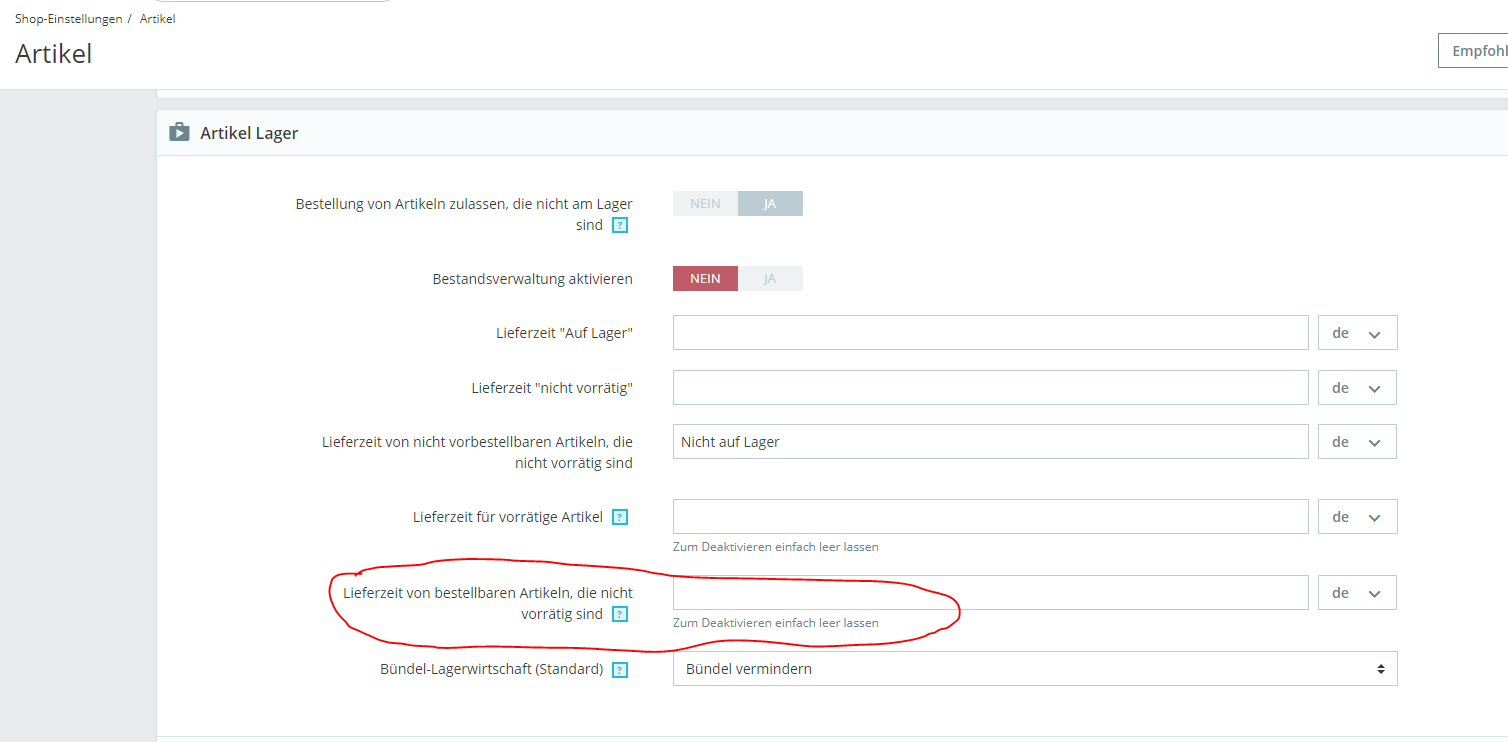Click hint text under Lieferzeit von bestellbaren Artikeln field
Viewport: 1508px width, 742px height.
776,623
